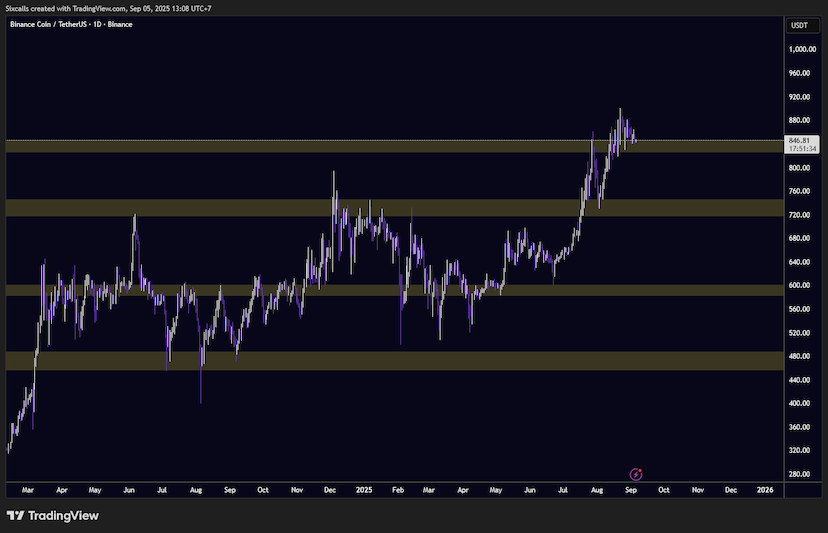Click the 440.00 price axis label
The height and width of the screenshot is (533, 828).
[799, 379]
